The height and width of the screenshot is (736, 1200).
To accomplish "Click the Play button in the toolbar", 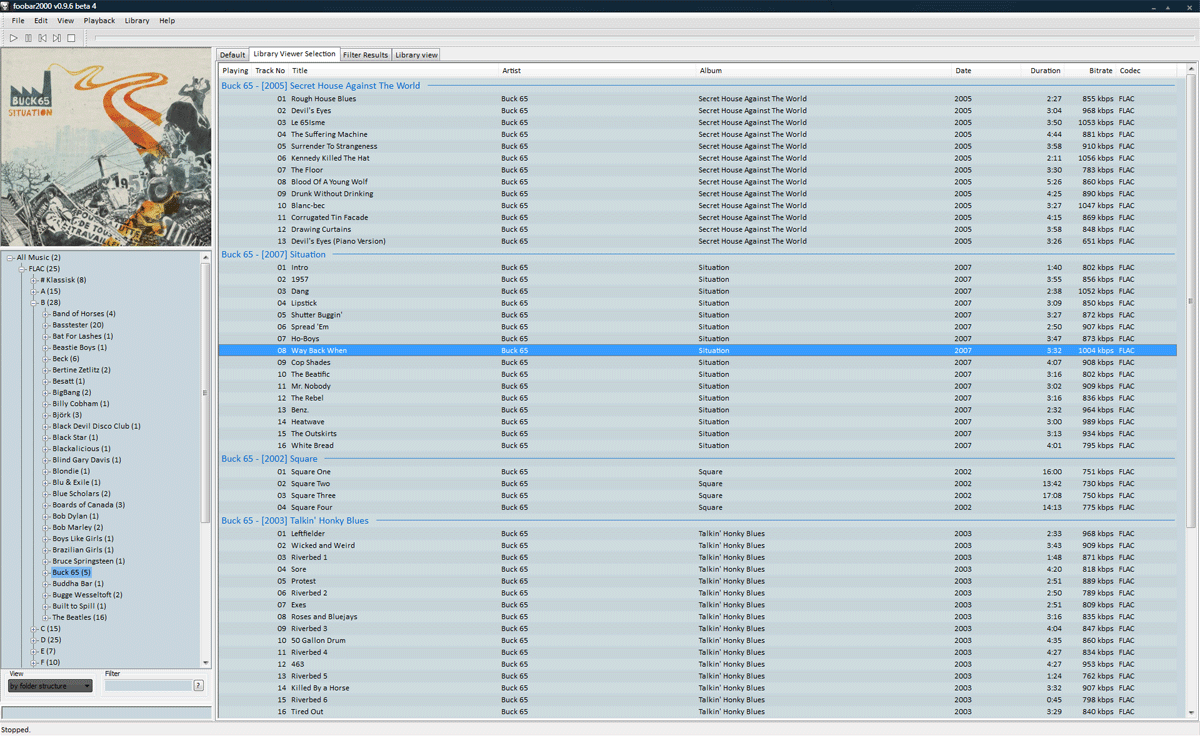I will (14, 38).
